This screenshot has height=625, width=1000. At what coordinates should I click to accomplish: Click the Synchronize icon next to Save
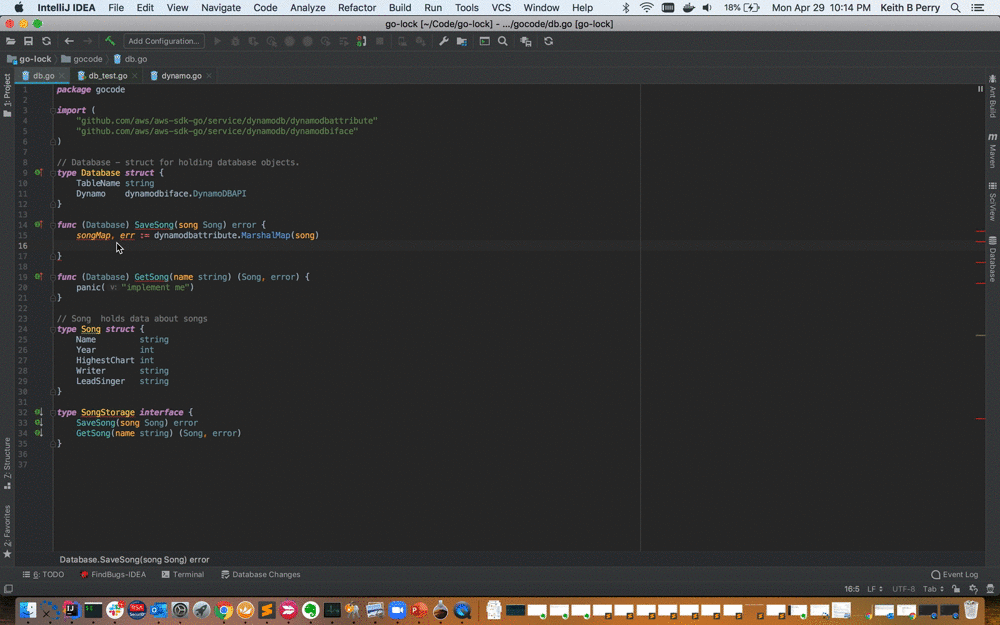click(46, 41)
